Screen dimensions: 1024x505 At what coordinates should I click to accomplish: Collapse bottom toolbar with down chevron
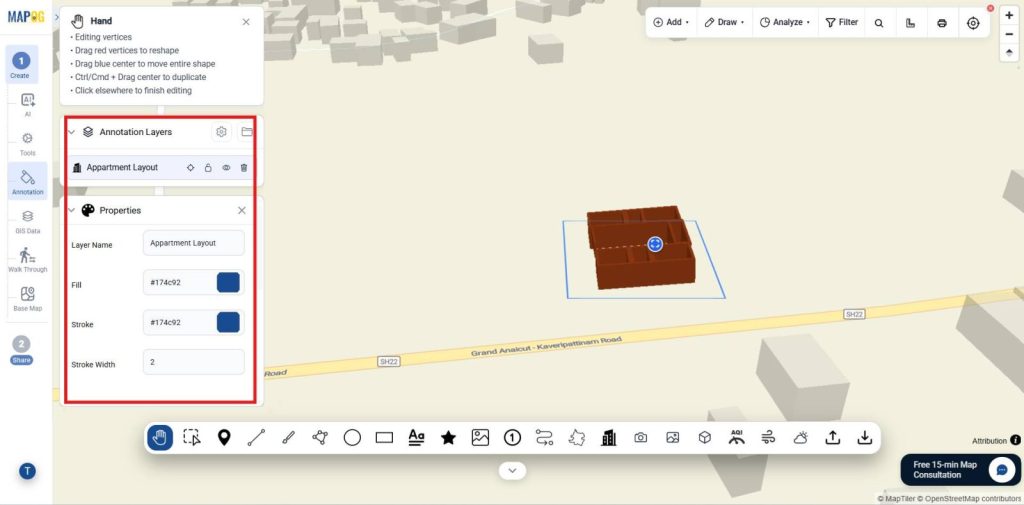click(513, 470)
